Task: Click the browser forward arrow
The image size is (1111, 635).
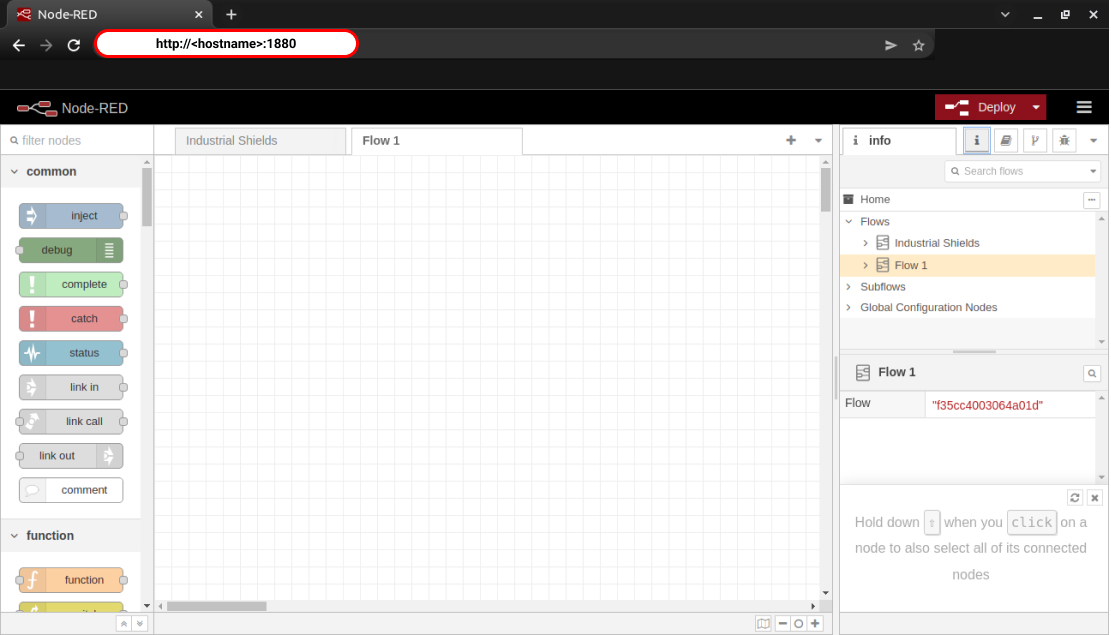Action: click(46, 45)
